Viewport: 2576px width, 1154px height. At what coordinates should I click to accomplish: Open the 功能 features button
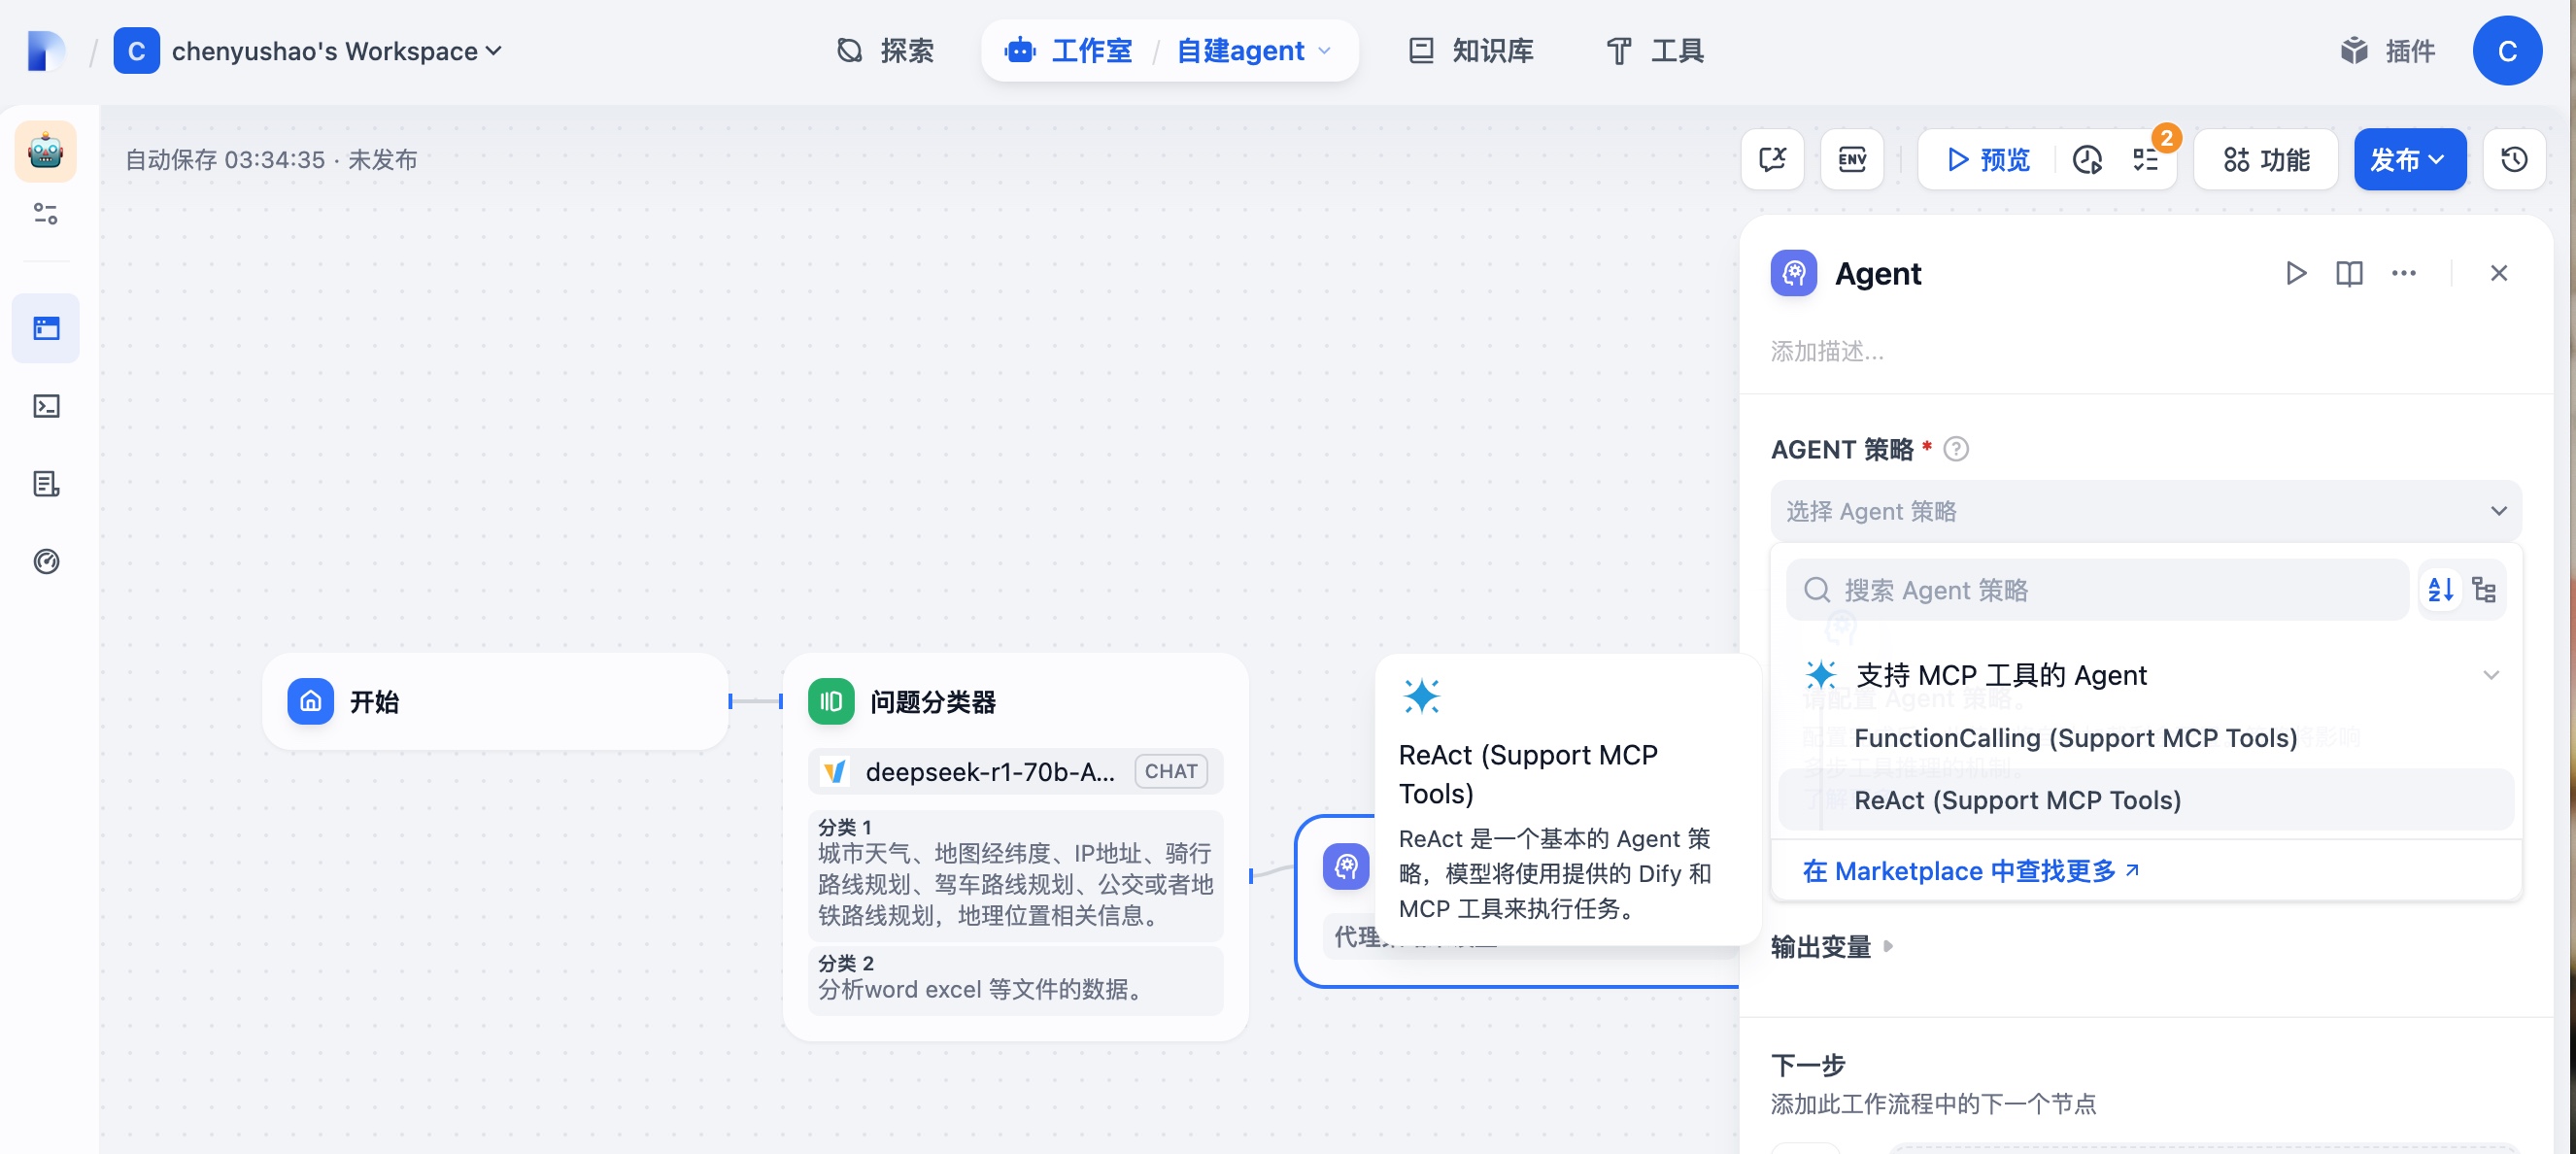(x=2265, y=159)
